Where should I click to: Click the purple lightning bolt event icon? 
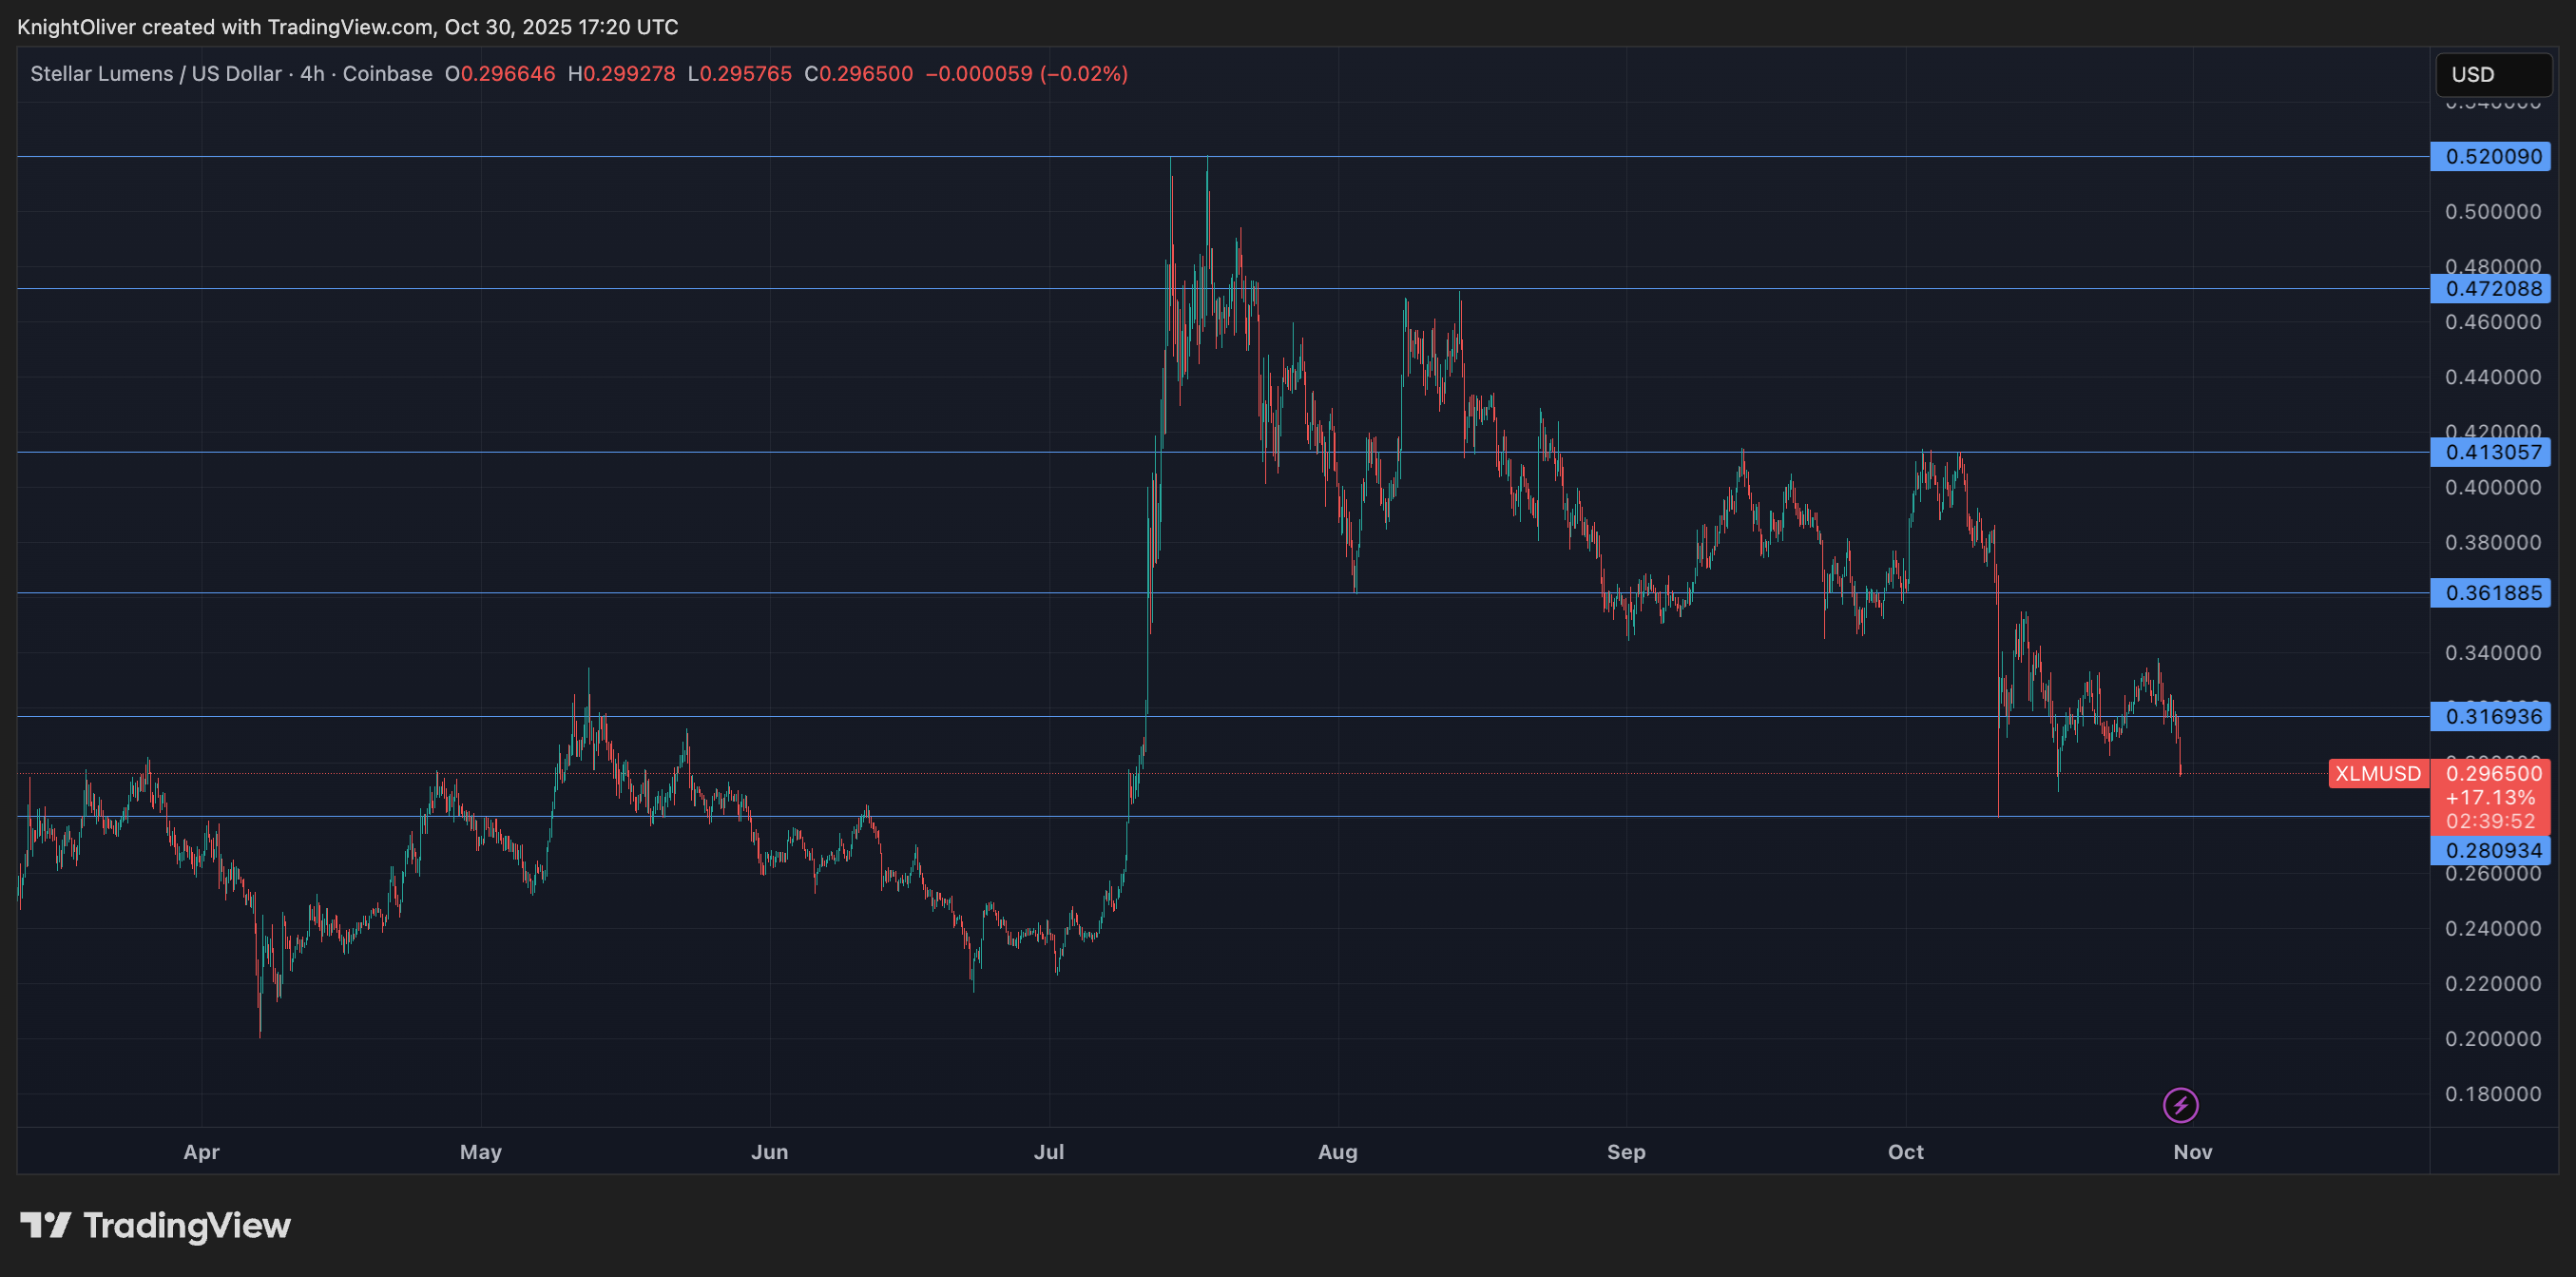[x=2180, y=1105]
